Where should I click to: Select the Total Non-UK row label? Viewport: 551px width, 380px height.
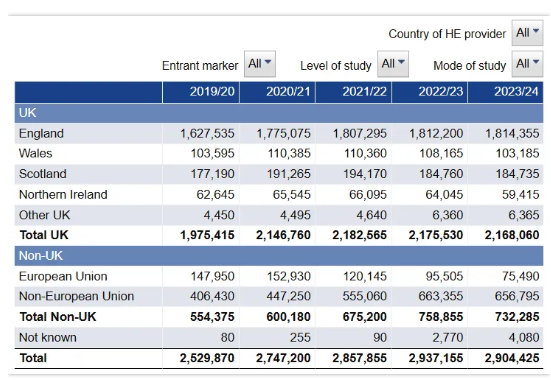[x=58, y=317]
